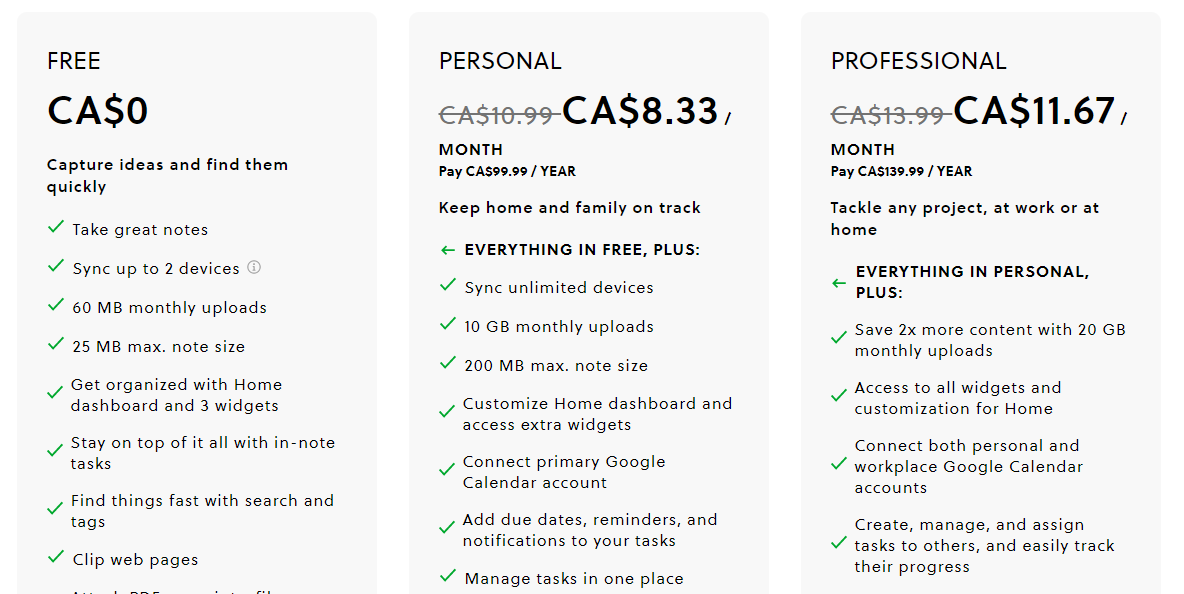The height and width of the screenshot is (594, 1184).
Task: Click the info icon beside Sync up to 2 devices
Action: [254, 267]
